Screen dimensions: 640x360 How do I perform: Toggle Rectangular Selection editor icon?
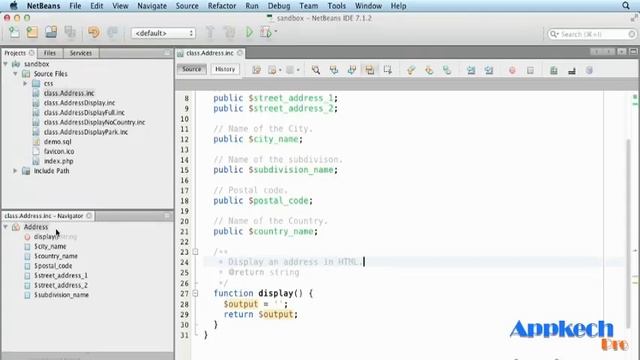388,70
